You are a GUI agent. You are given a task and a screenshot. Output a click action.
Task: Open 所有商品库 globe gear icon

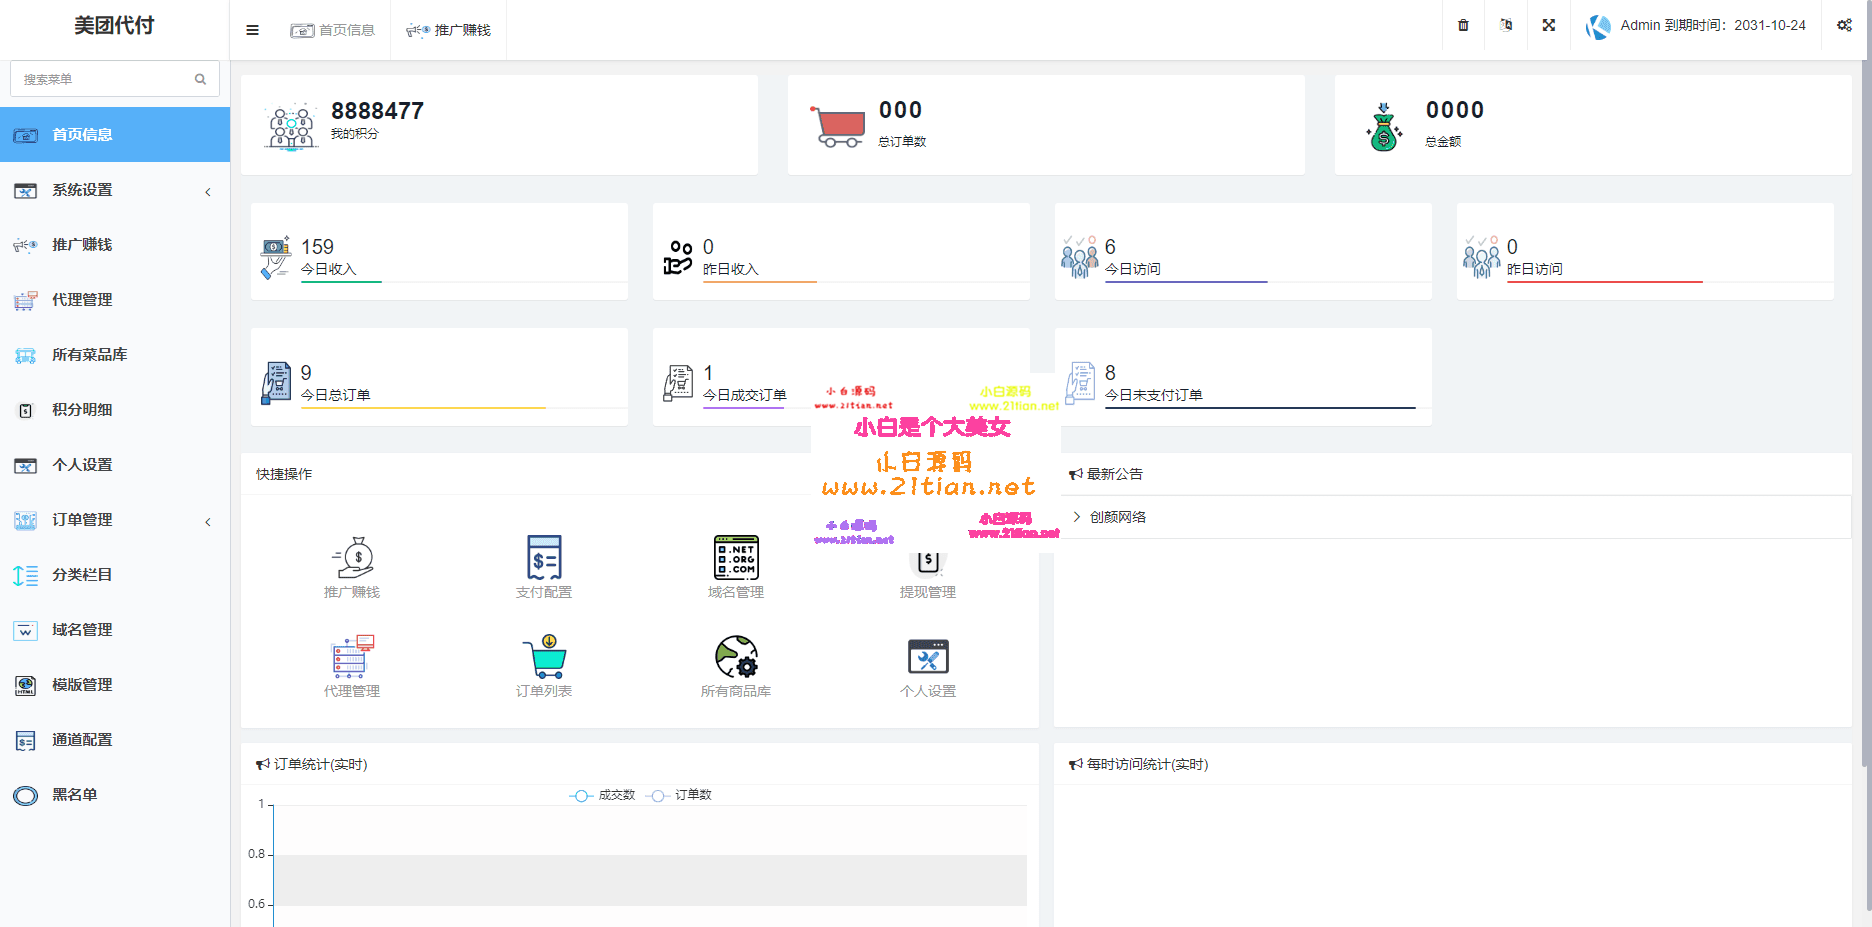(x=736, y=657)
